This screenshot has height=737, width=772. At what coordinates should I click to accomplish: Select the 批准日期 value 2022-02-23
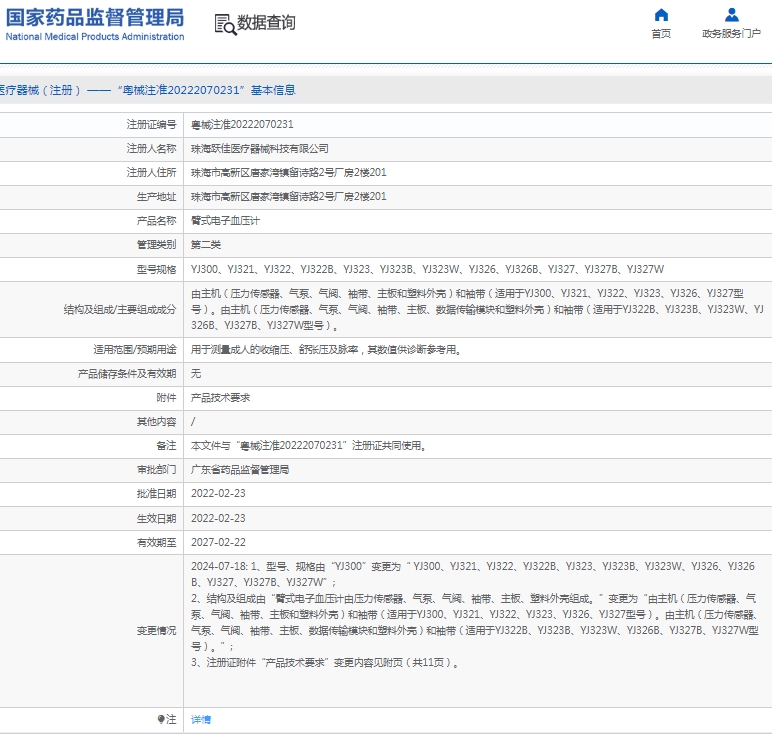218,494
